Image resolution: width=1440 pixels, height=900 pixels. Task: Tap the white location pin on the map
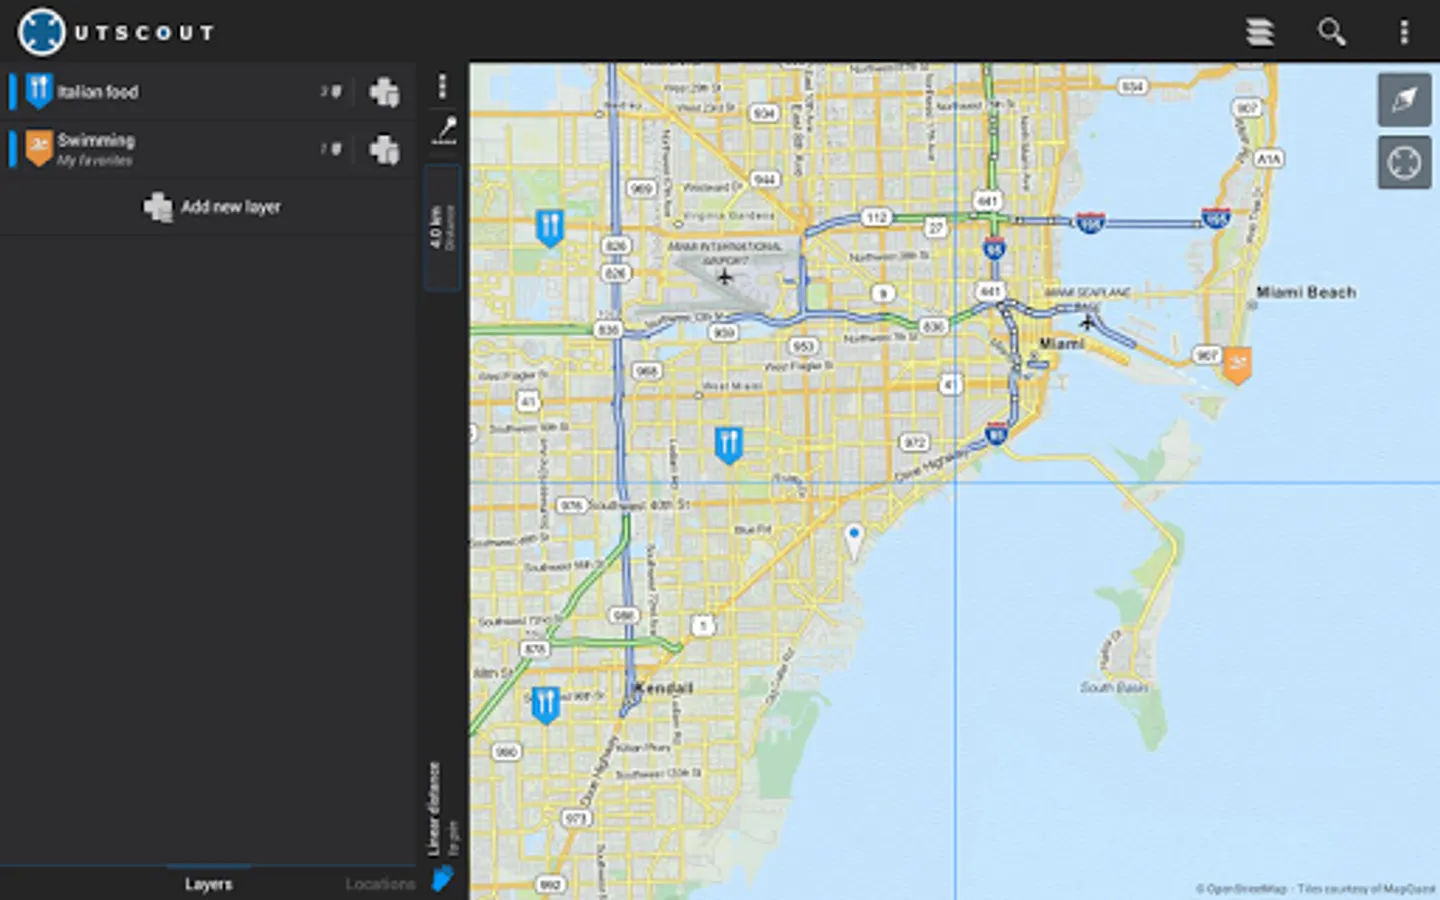(853, 540)
